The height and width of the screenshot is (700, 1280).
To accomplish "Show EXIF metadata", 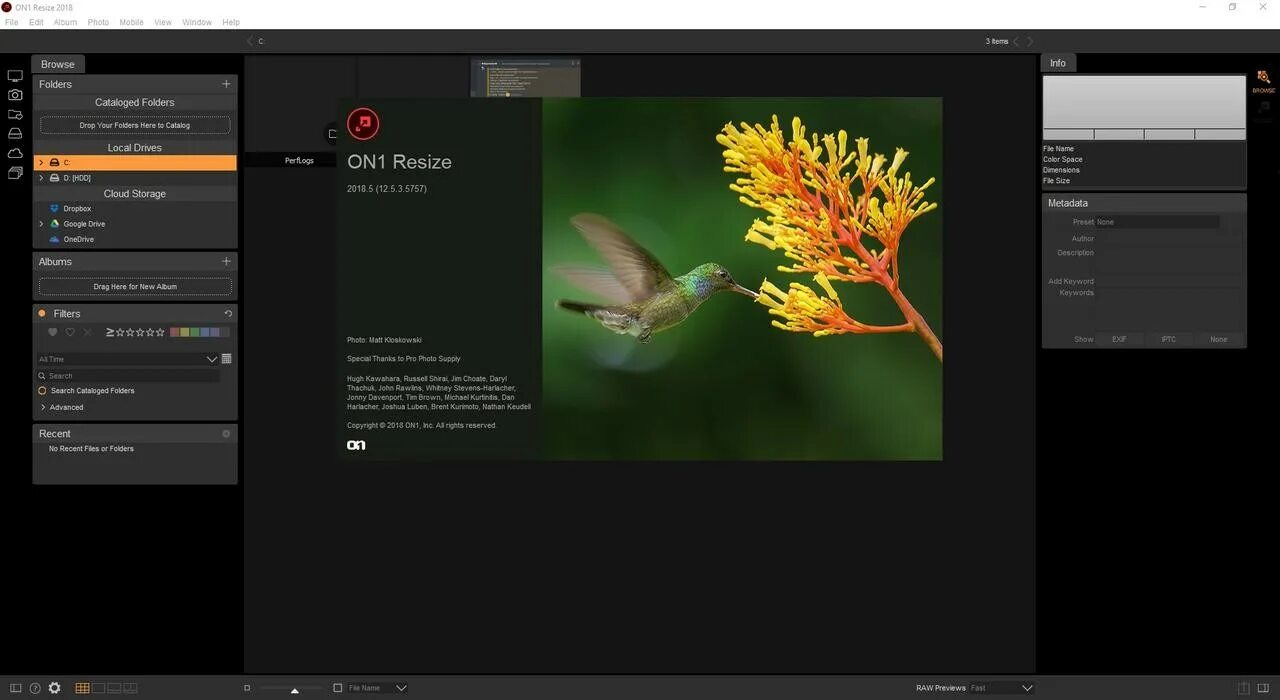I will pyautogui.click(x=1119, y=339).
